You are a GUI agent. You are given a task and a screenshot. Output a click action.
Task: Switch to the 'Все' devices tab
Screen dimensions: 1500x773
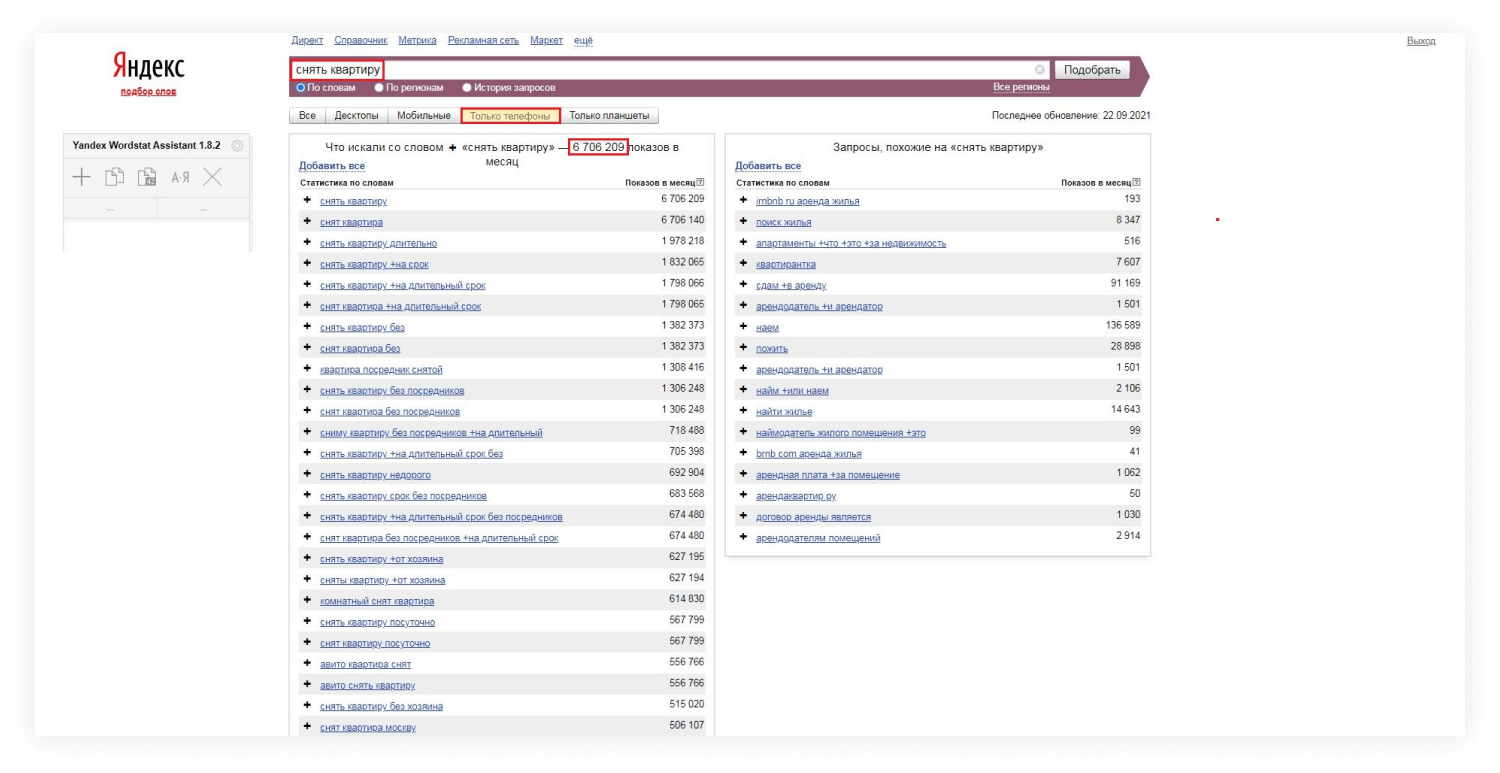tap(308, 116)
